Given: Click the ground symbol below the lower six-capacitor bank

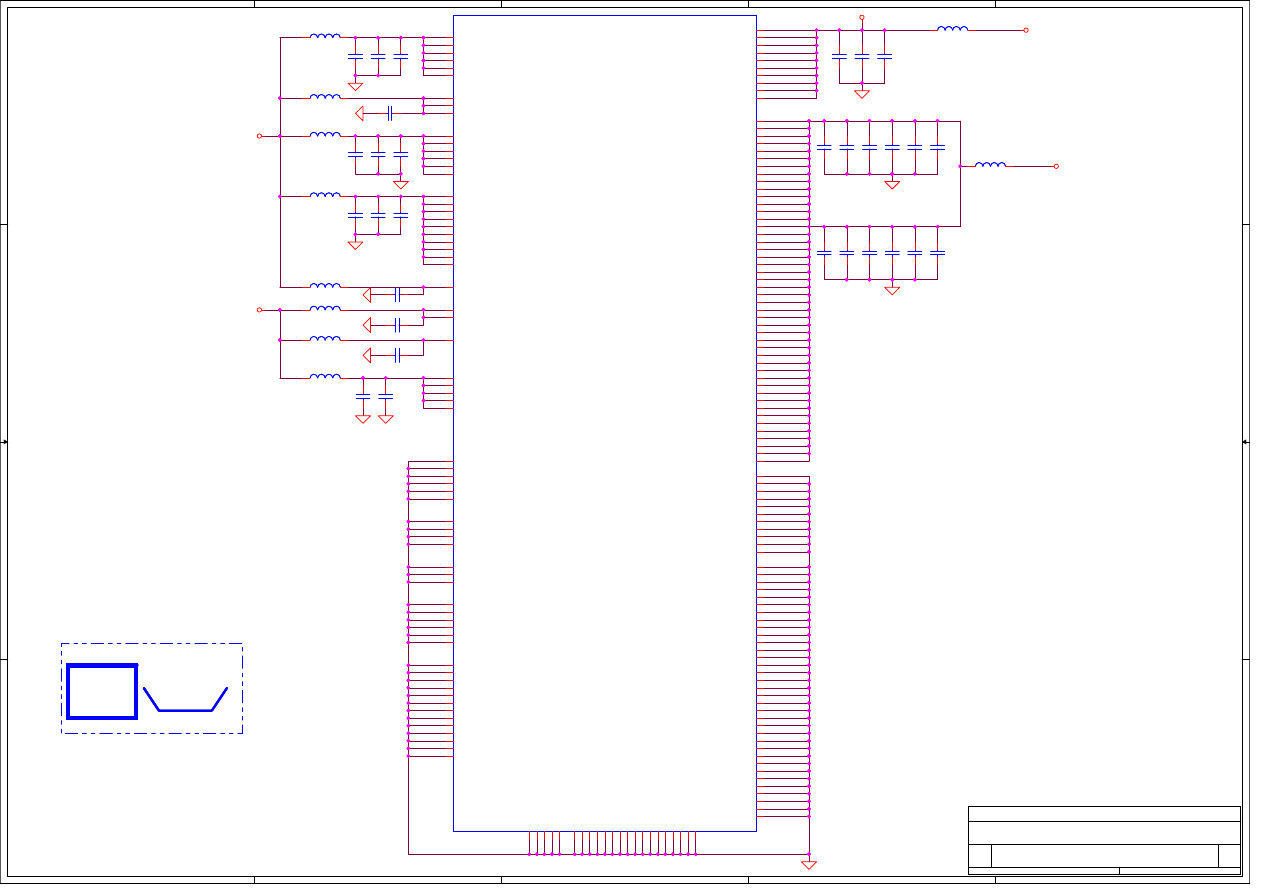Looking at the screenshot, I should 892,291.
